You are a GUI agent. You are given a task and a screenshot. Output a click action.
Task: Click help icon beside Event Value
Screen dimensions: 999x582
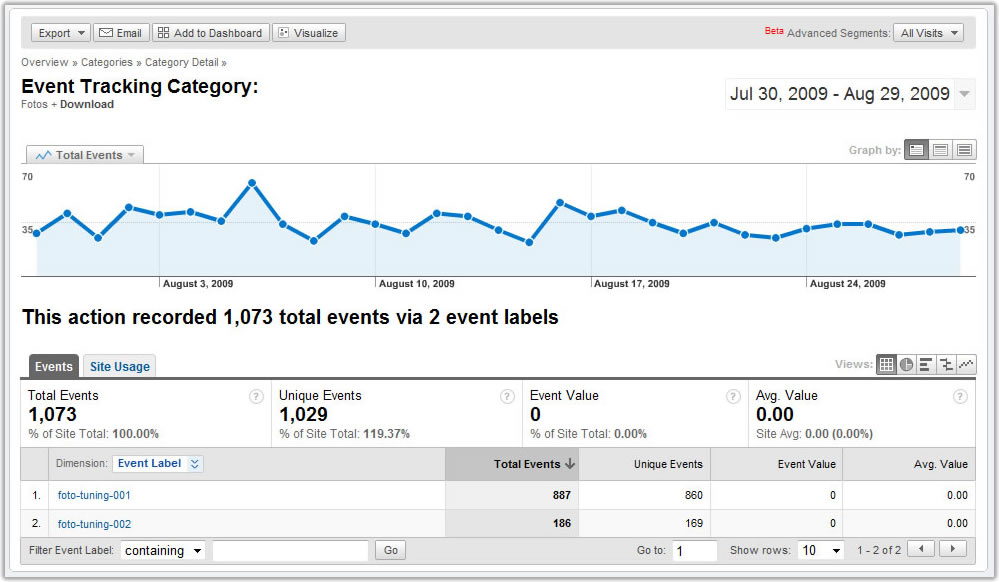733,397
